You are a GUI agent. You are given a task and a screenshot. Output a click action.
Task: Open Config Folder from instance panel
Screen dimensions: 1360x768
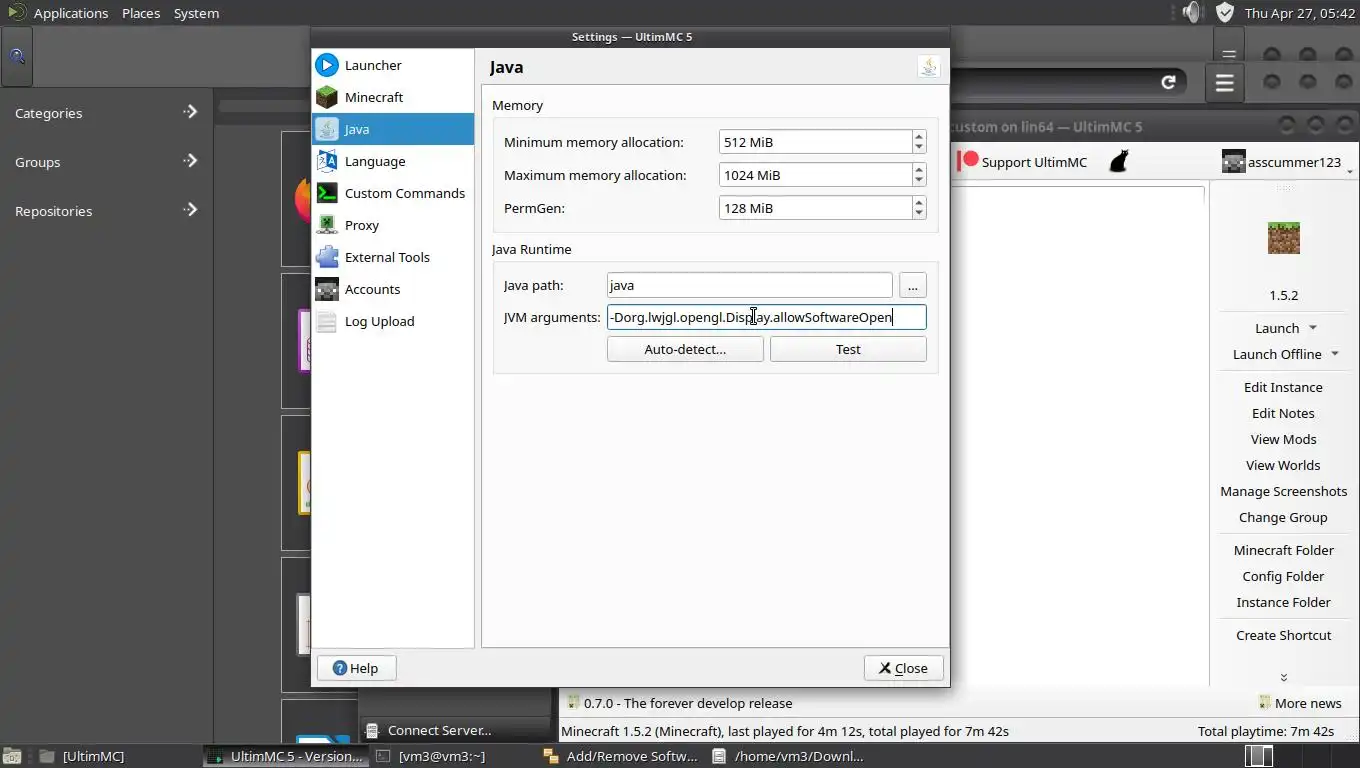(x=1283, y=576)
